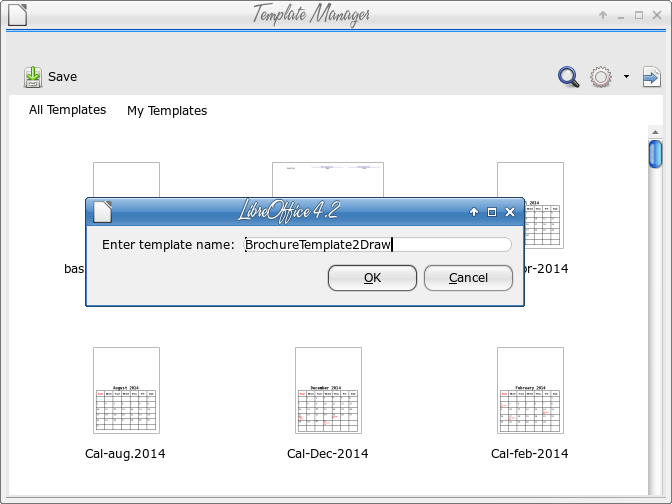
Task: Click into the template name input field
Action: tap(377, 245)
